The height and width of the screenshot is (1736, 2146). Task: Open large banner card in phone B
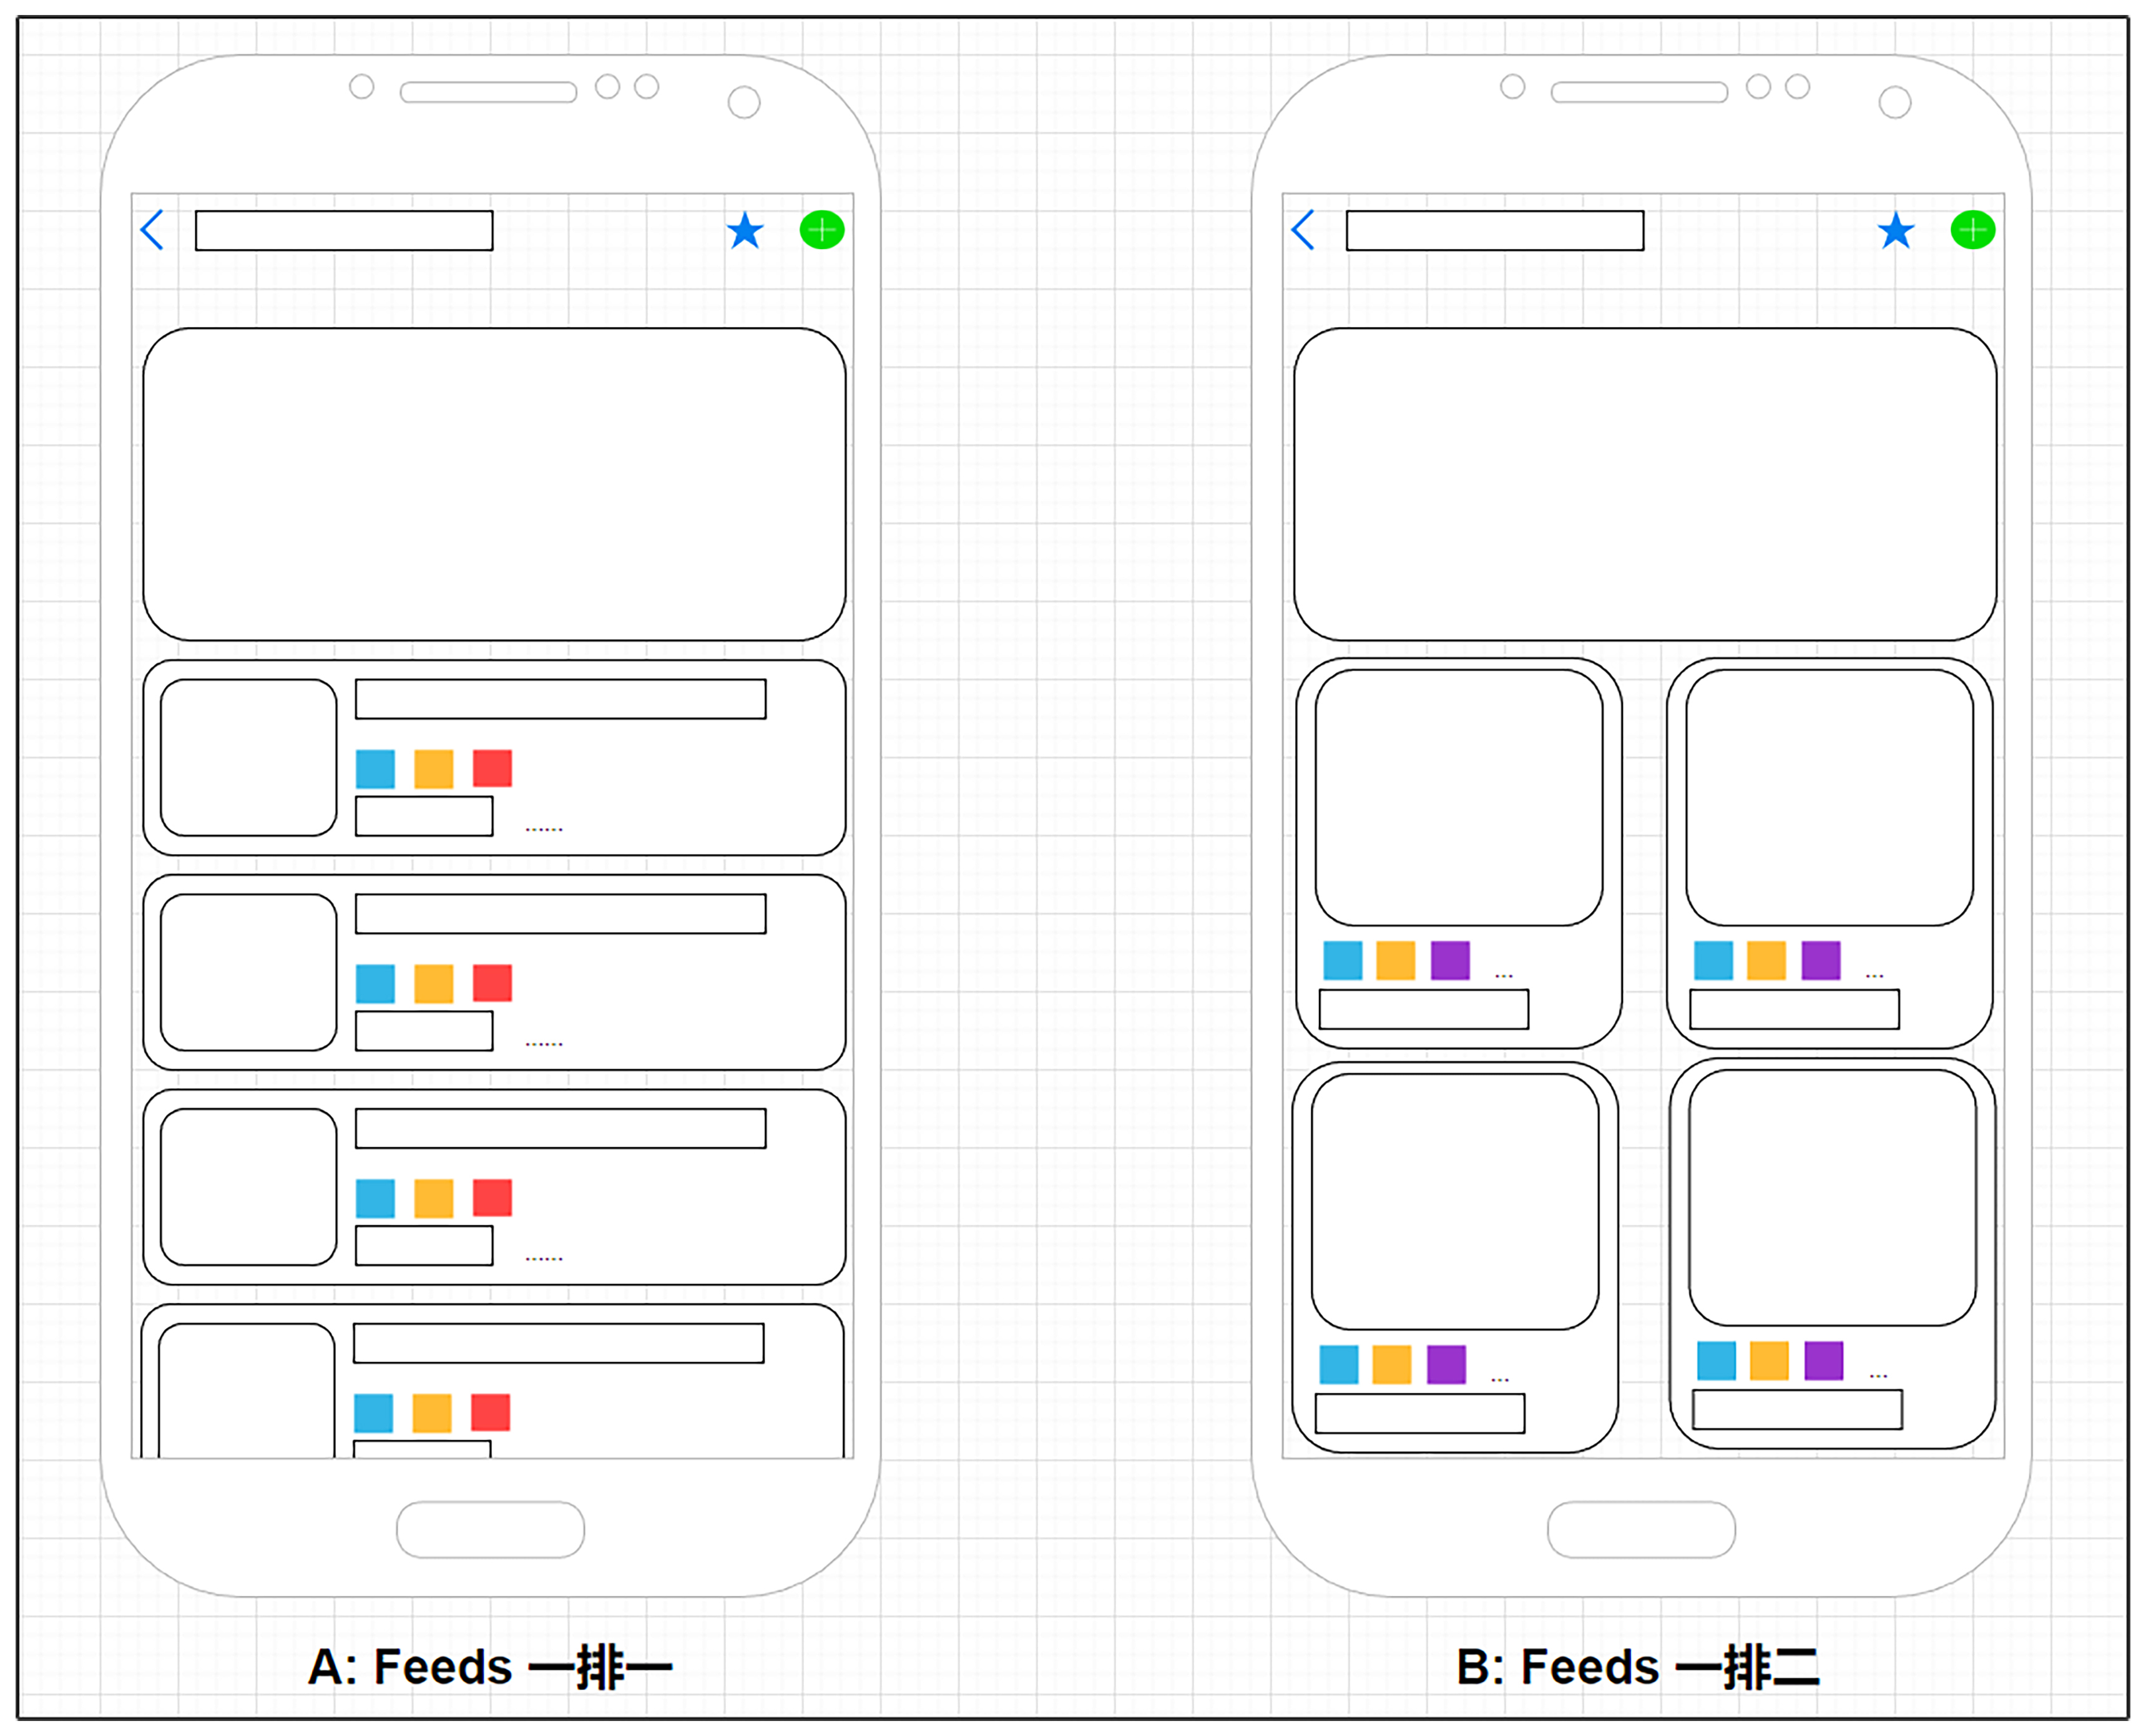(1645, 484)
